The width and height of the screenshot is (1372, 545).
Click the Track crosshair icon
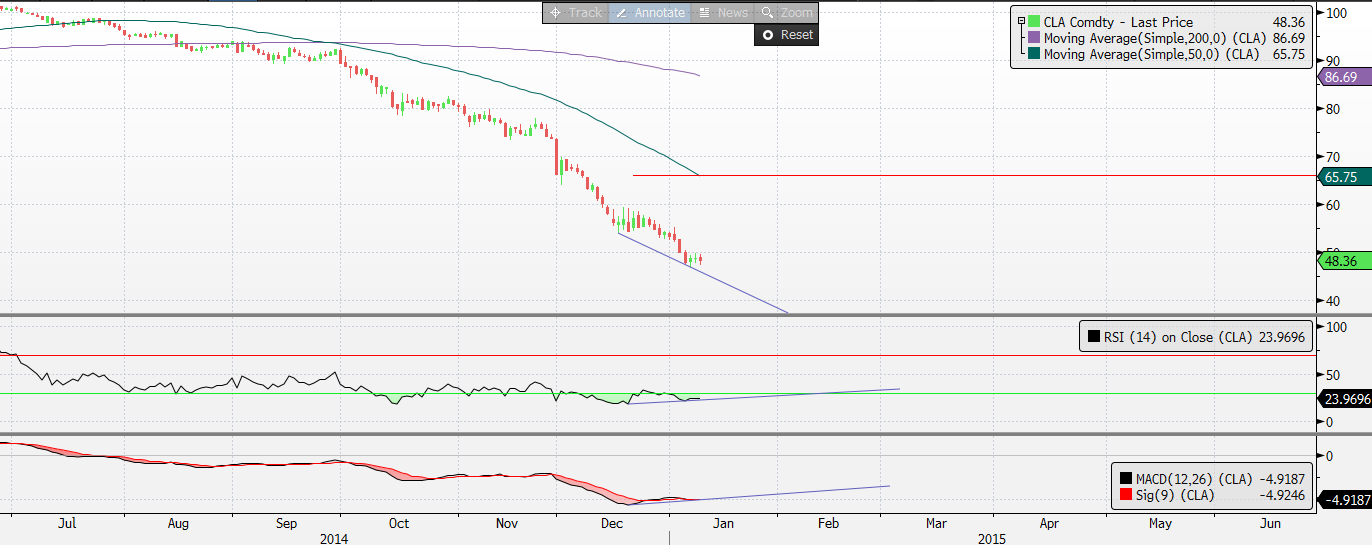pyautogui.click(x=555, y=13)
